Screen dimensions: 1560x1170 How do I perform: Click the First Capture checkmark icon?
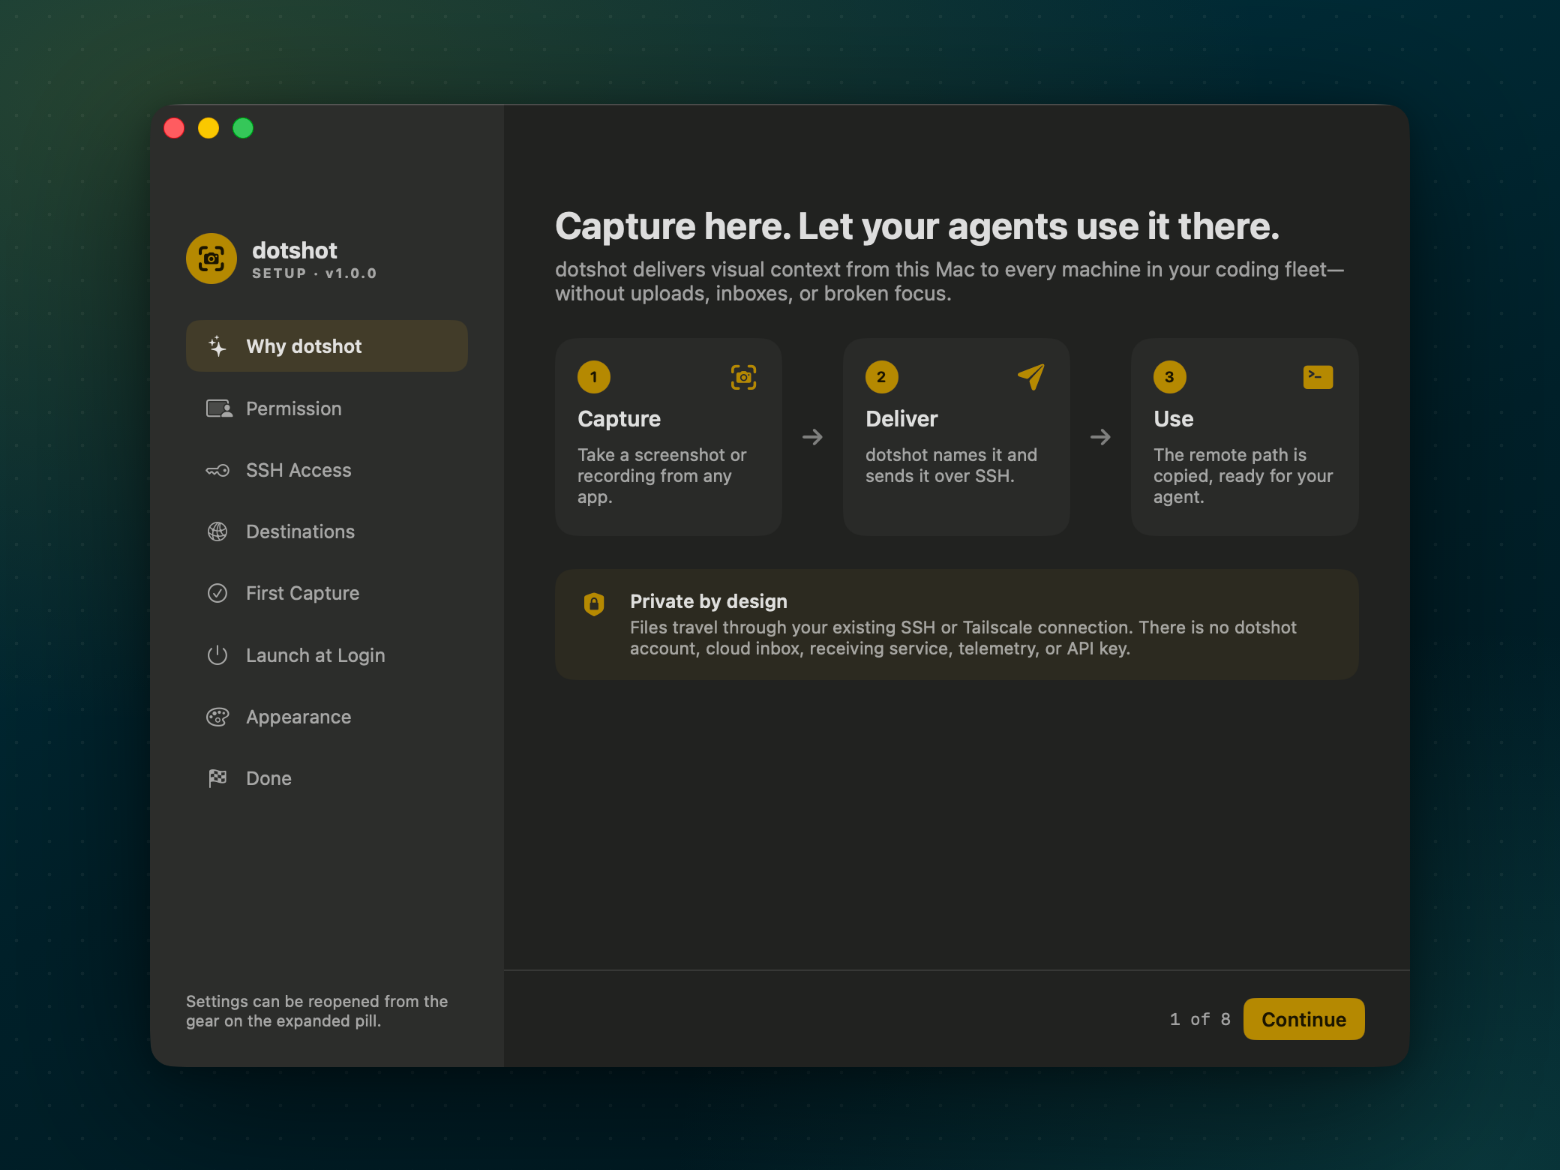217,593
